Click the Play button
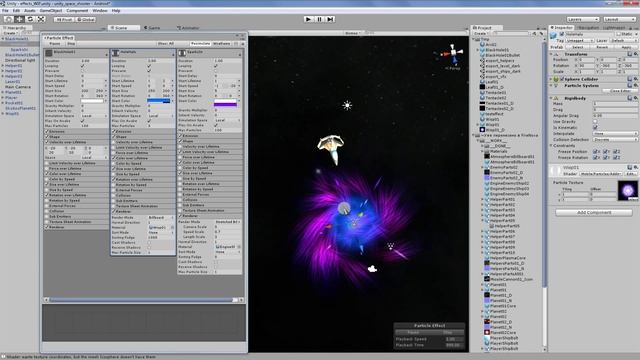The width and height of the screenshot is (640, 360). point(309,19)
